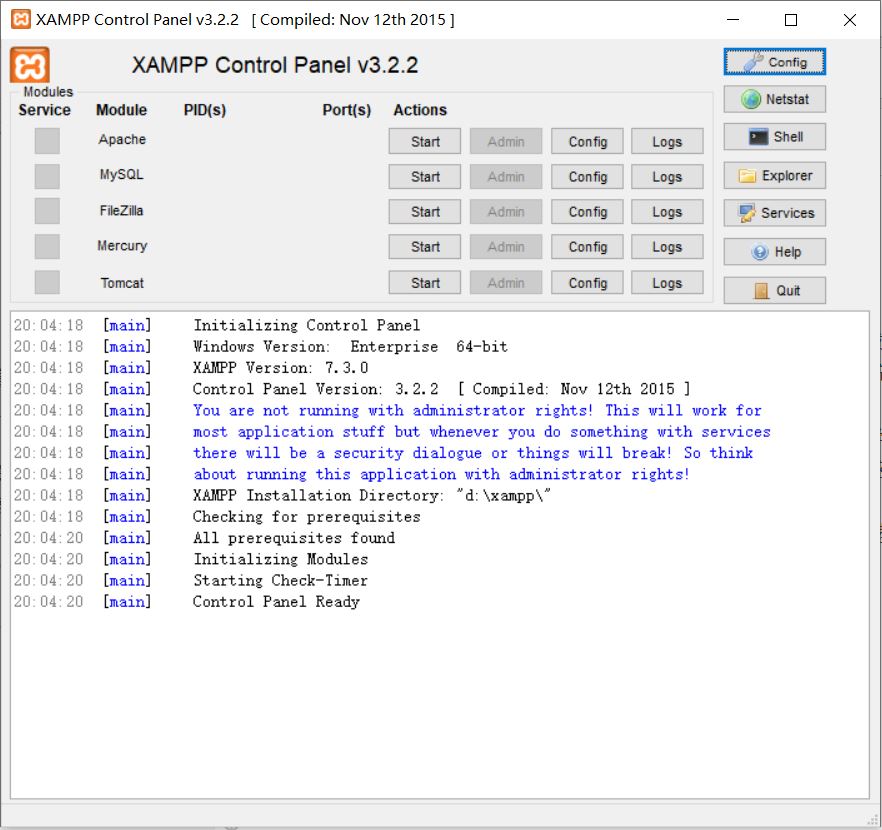Click the Module column header
The height and width of the screenshot is (830, 882).
click(122, 110)
